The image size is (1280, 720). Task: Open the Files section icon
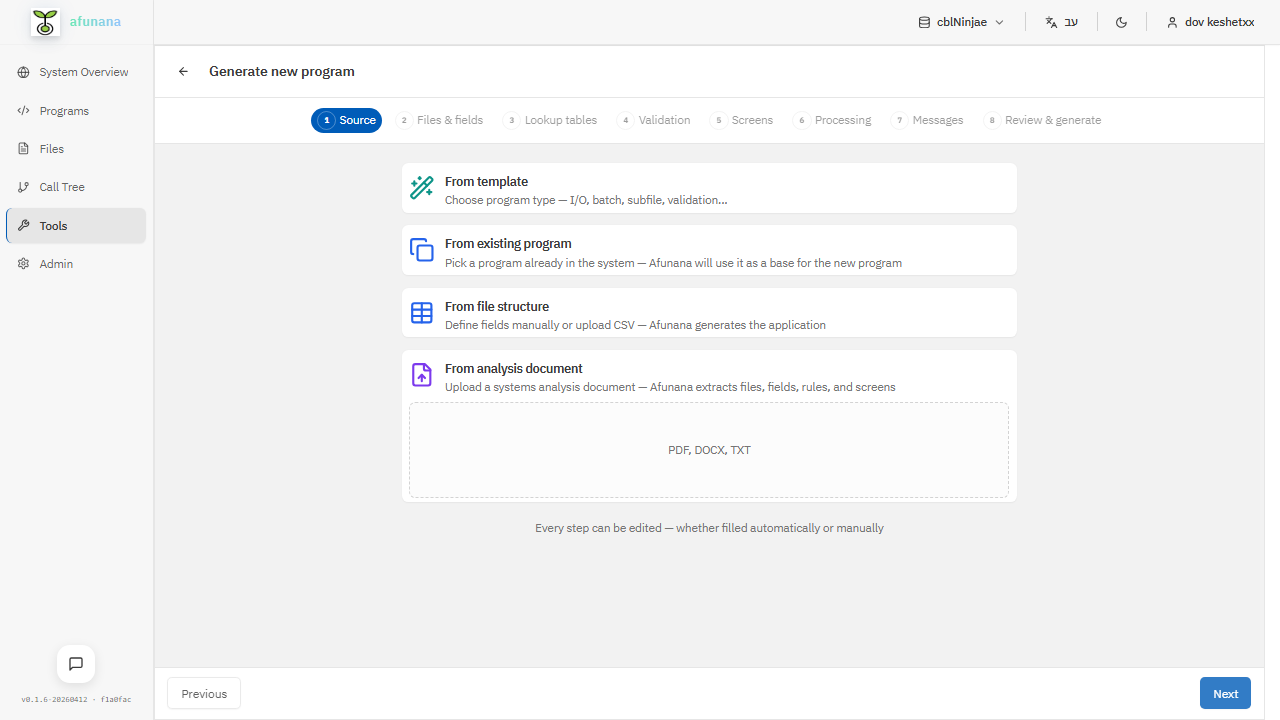tap(24, 148)
